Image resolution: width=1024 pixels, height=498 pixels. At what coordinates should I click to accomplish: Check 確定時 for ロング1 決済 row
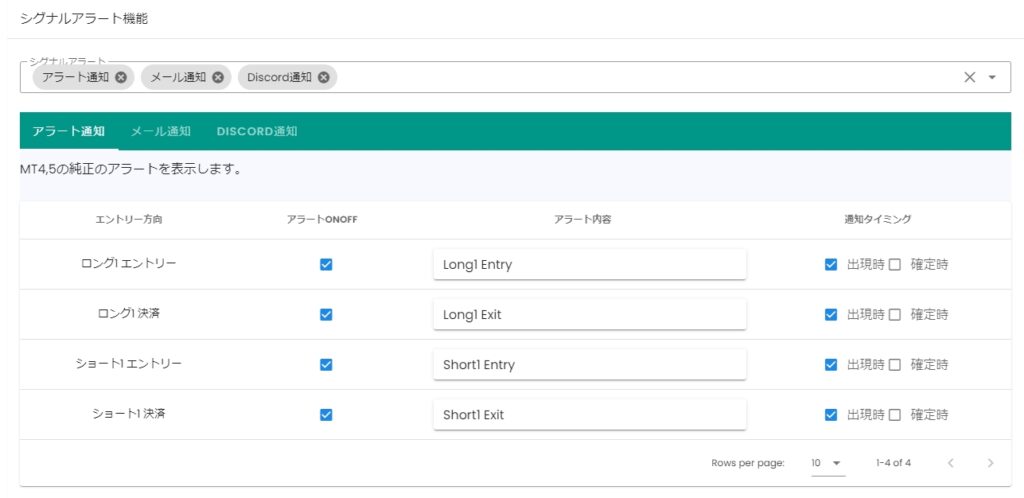[895, 315]
